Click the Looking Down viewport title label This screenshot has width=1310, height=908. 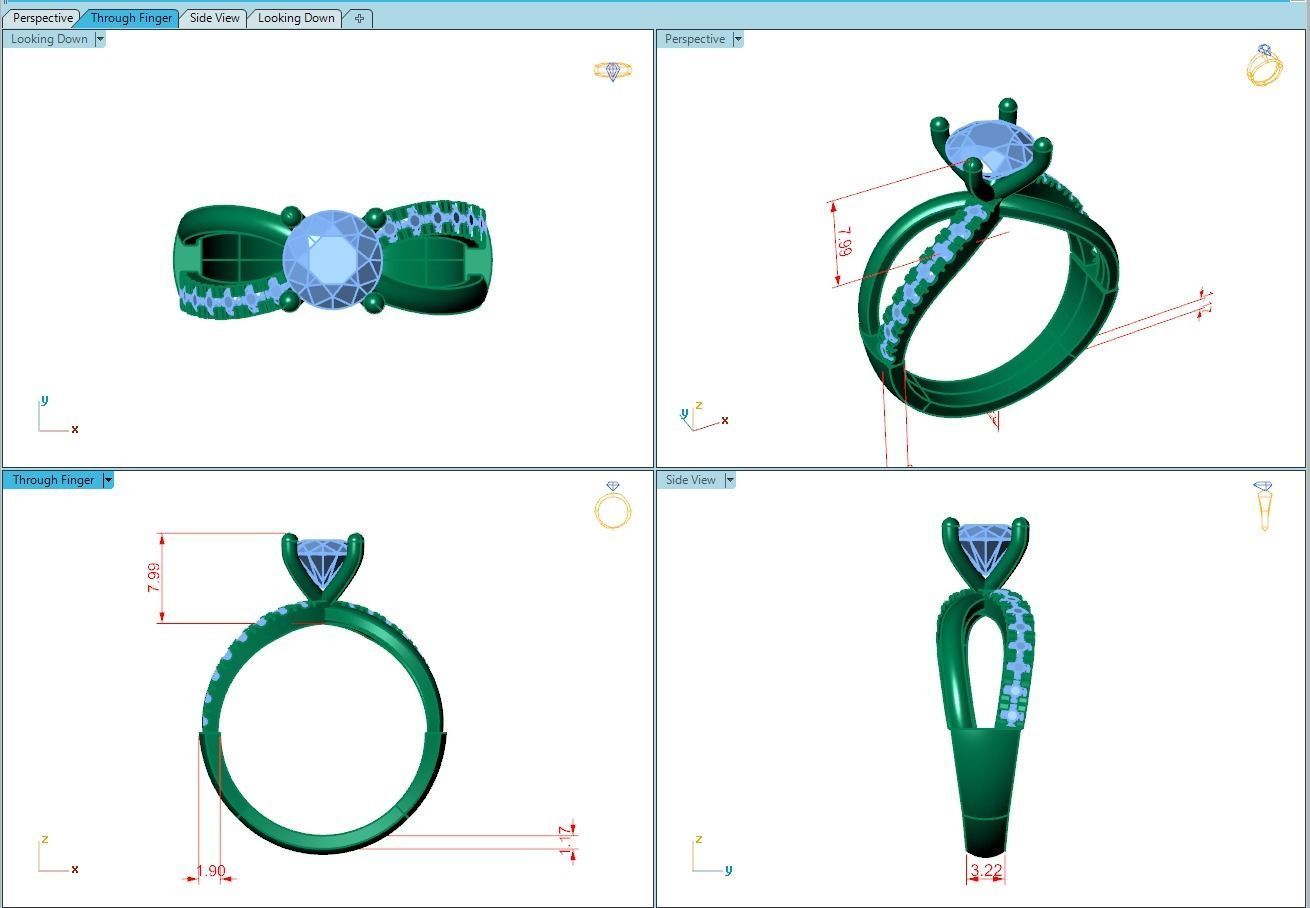[x=49, y=39]
